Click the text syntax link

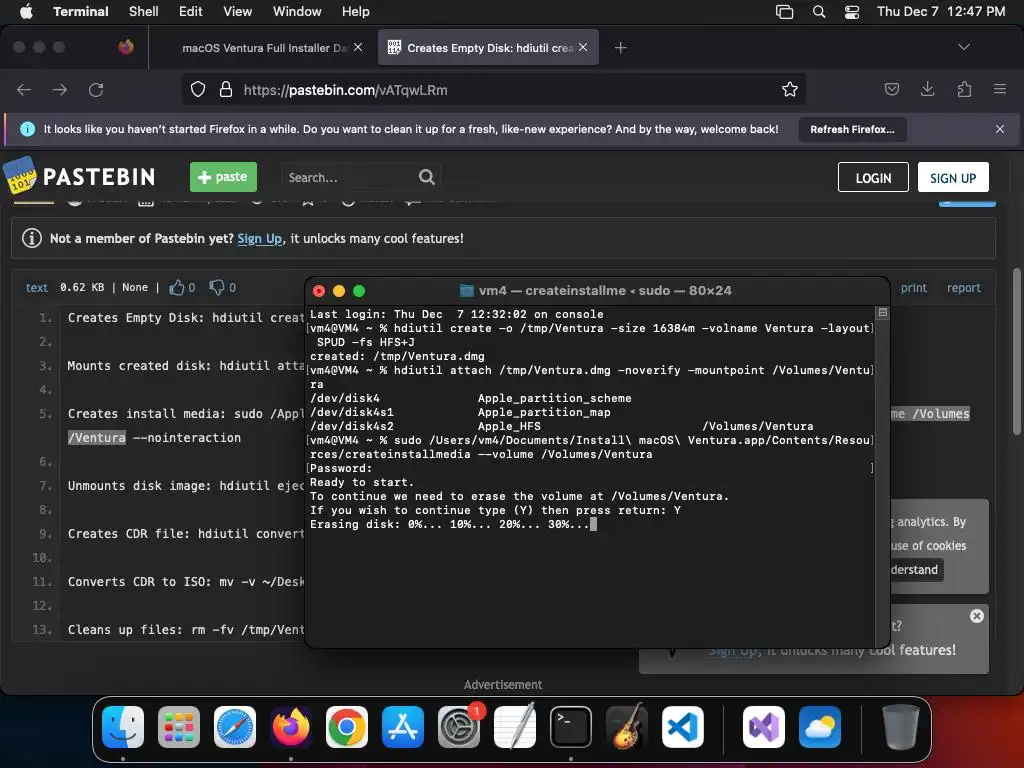pyautogui.click(x=37, y=287)
